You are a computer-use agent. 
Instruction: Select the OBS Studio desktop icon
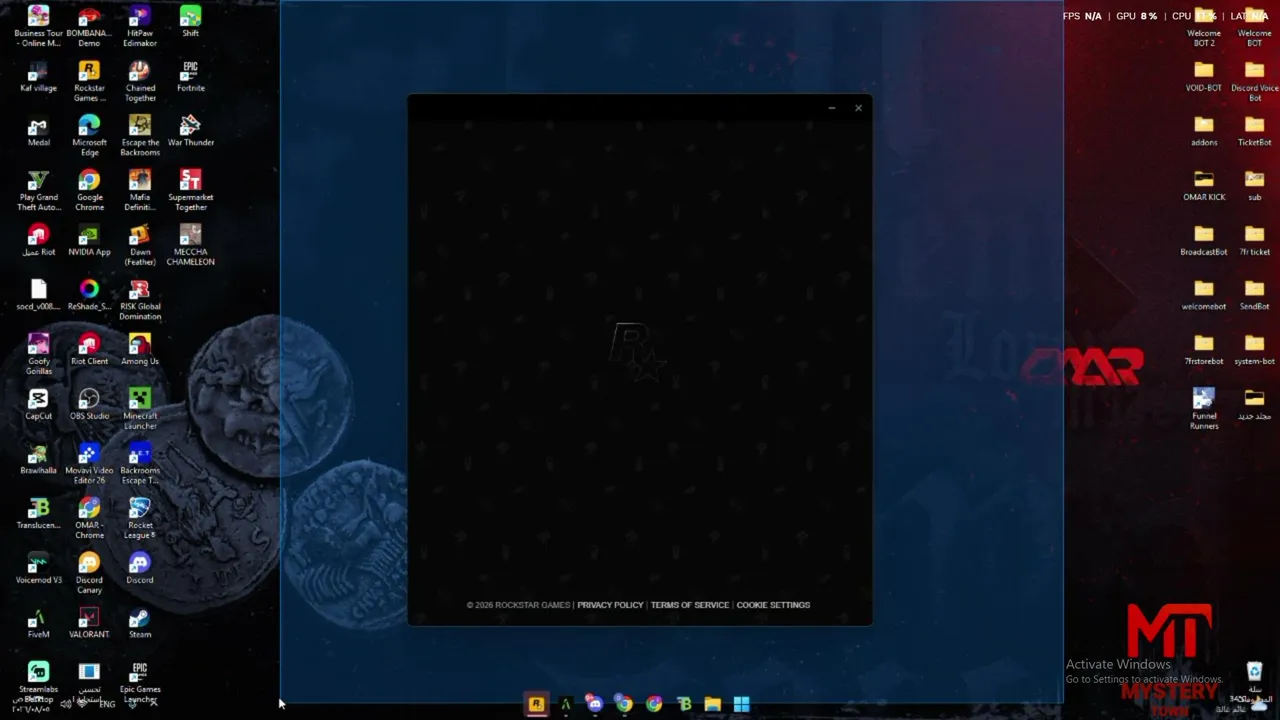click(89, 405)
